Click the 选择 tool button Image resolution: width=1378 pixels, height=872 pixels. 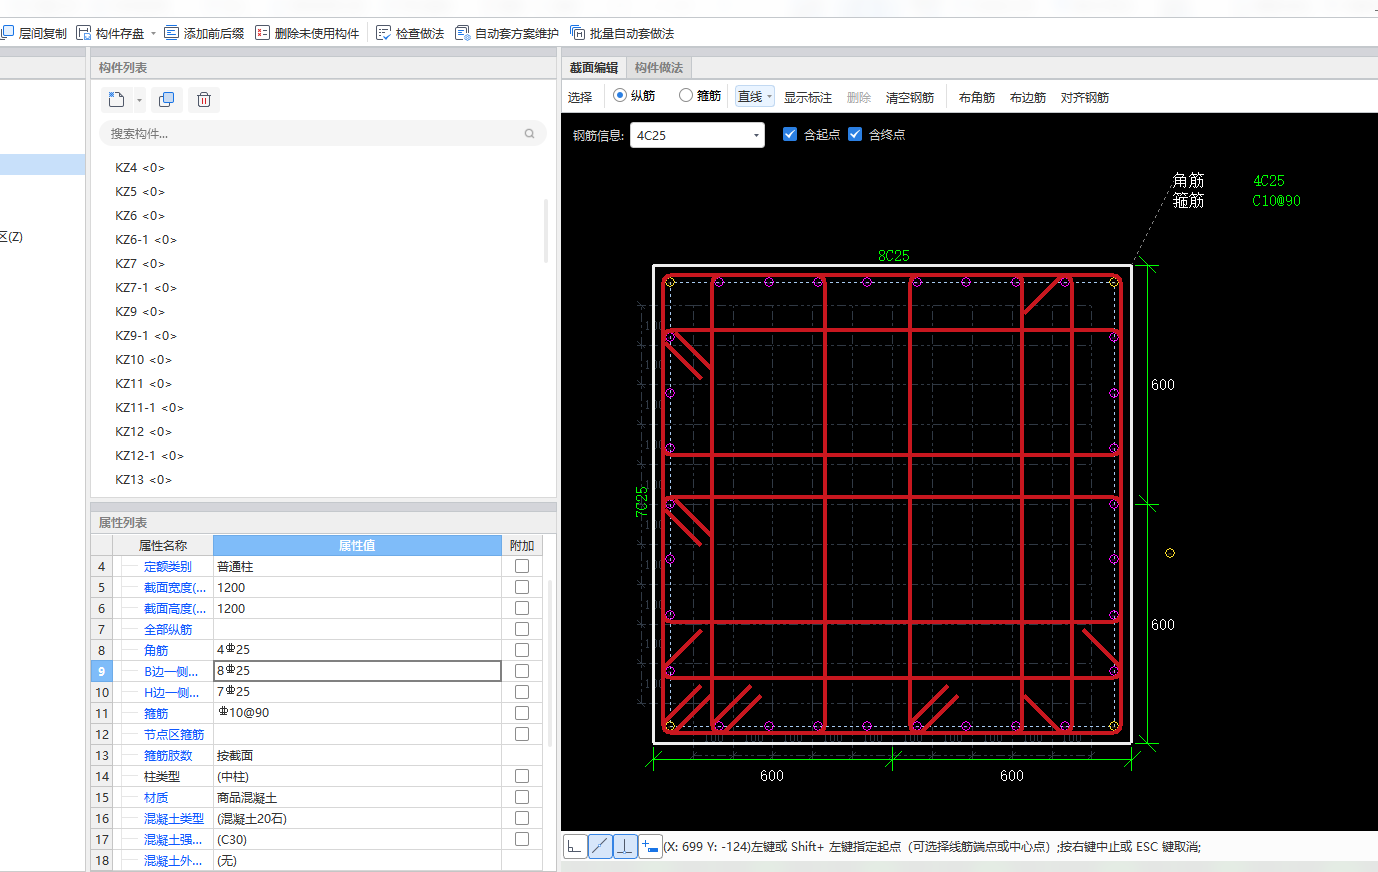[x=580, y=97]
